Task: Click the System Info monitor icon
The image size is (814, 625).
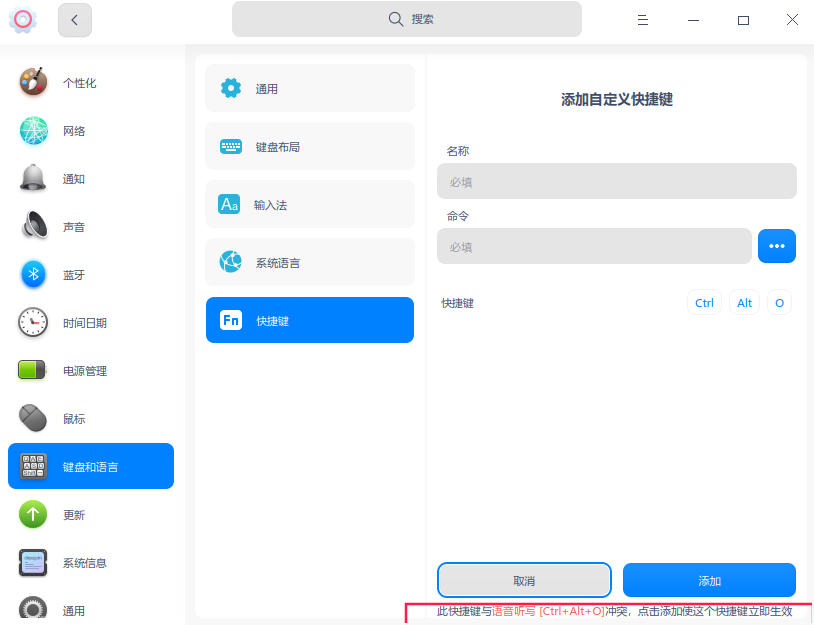Action: pyautogui.click(x=33, y=563)
